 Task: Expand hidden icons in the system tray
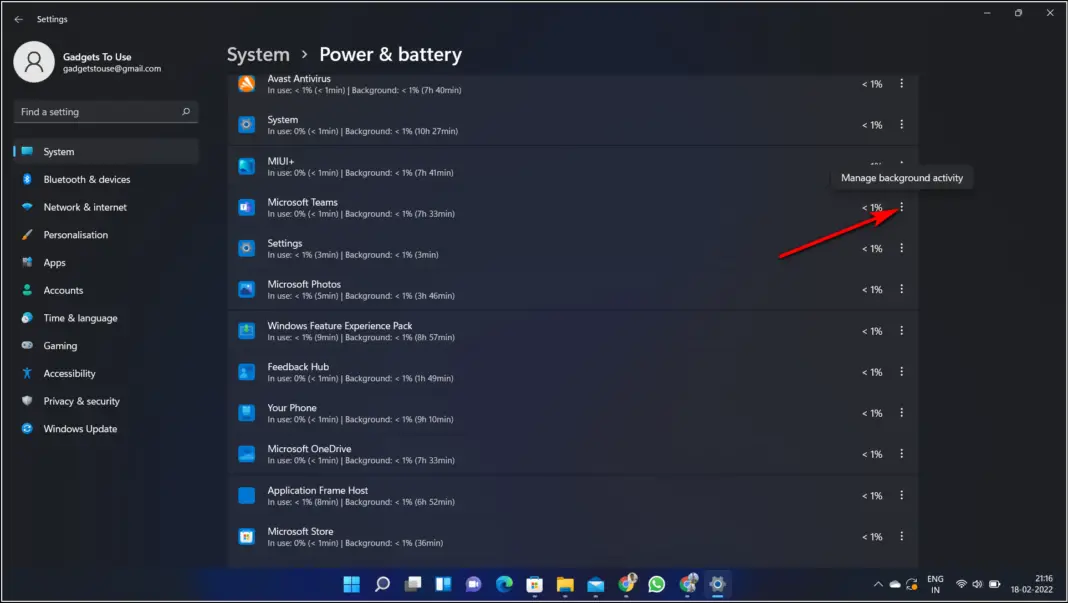(878, 583)
